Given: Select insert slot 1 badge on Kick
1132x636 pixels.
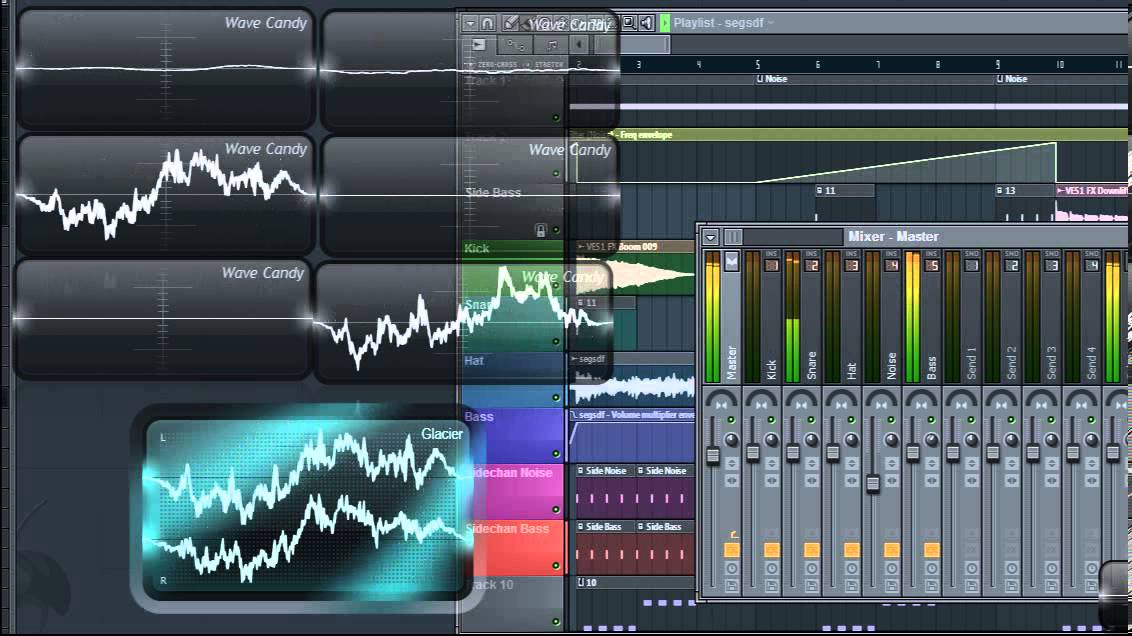Looking at the screenshot, I should 772,265.
